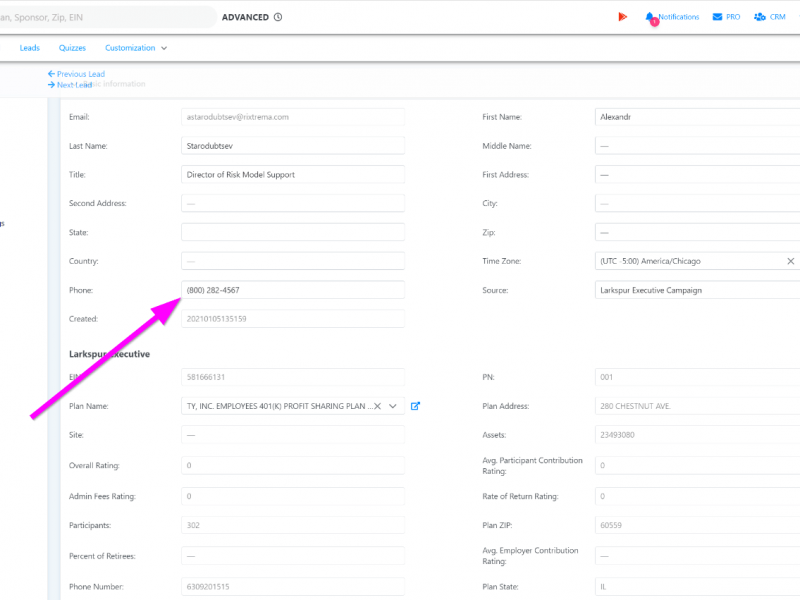Image resolution: width=800 pixels, height=600 pixels.
Task: Open plan in new window icon
Action: coord(416,406)
